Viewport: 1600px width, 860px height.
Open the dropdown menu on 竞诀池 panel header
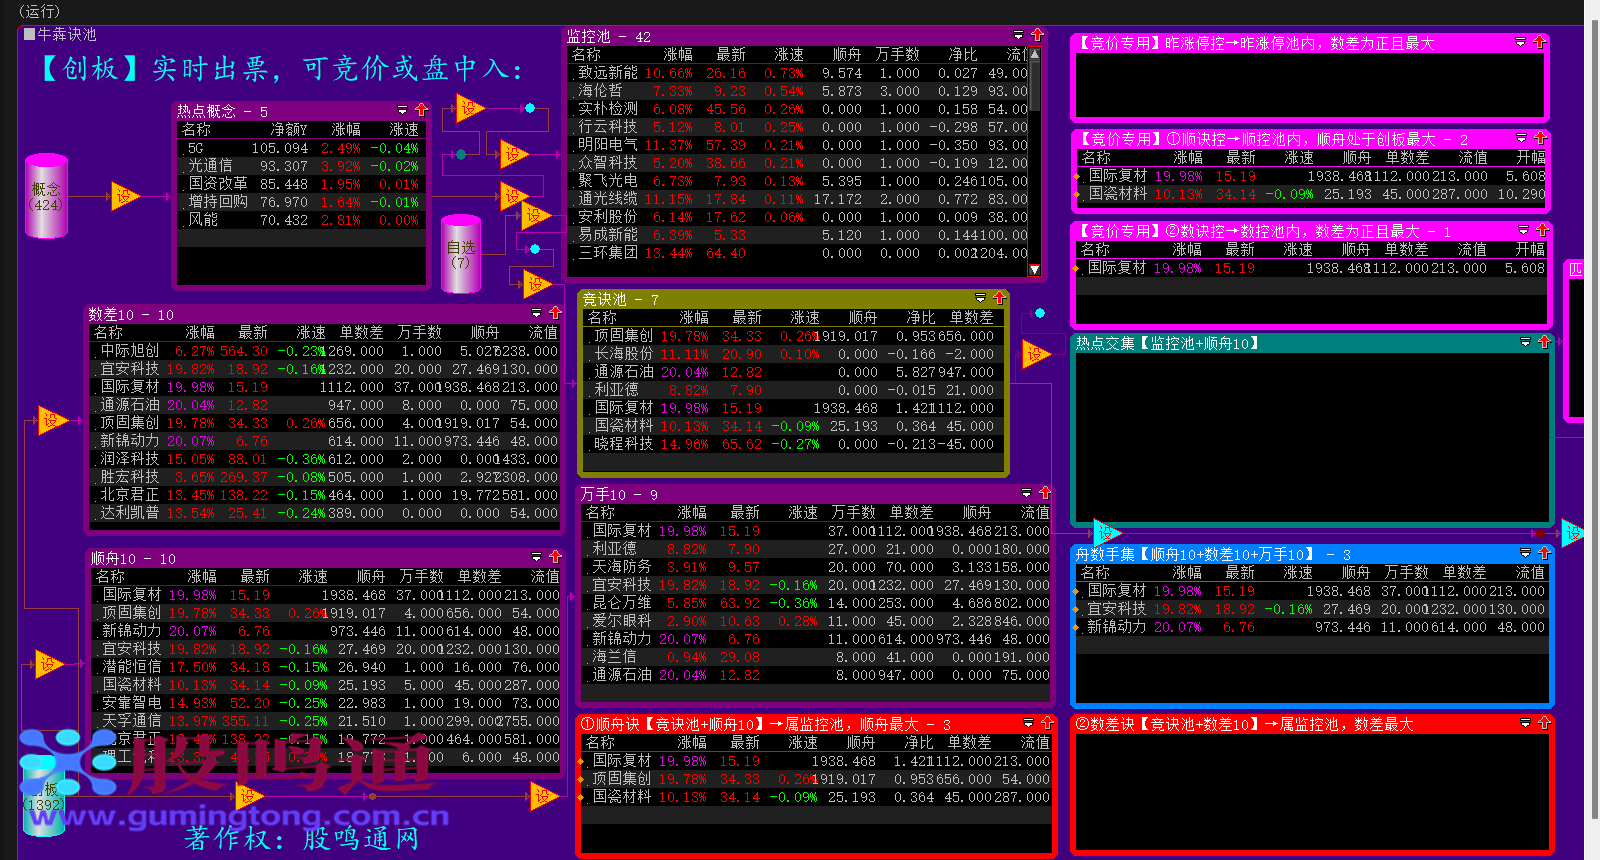click(x=980, y=298)
